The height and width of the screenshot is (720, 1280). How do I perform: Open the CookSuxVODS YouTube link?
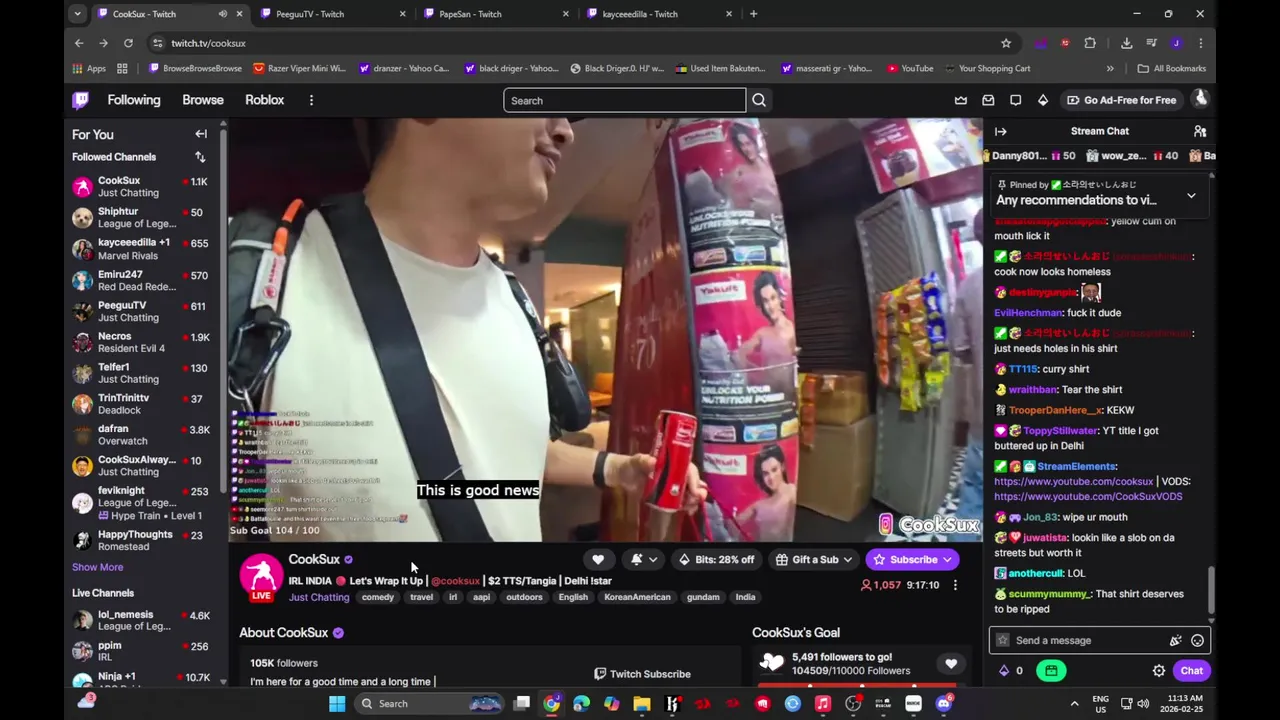click(x=1088, y=497)
